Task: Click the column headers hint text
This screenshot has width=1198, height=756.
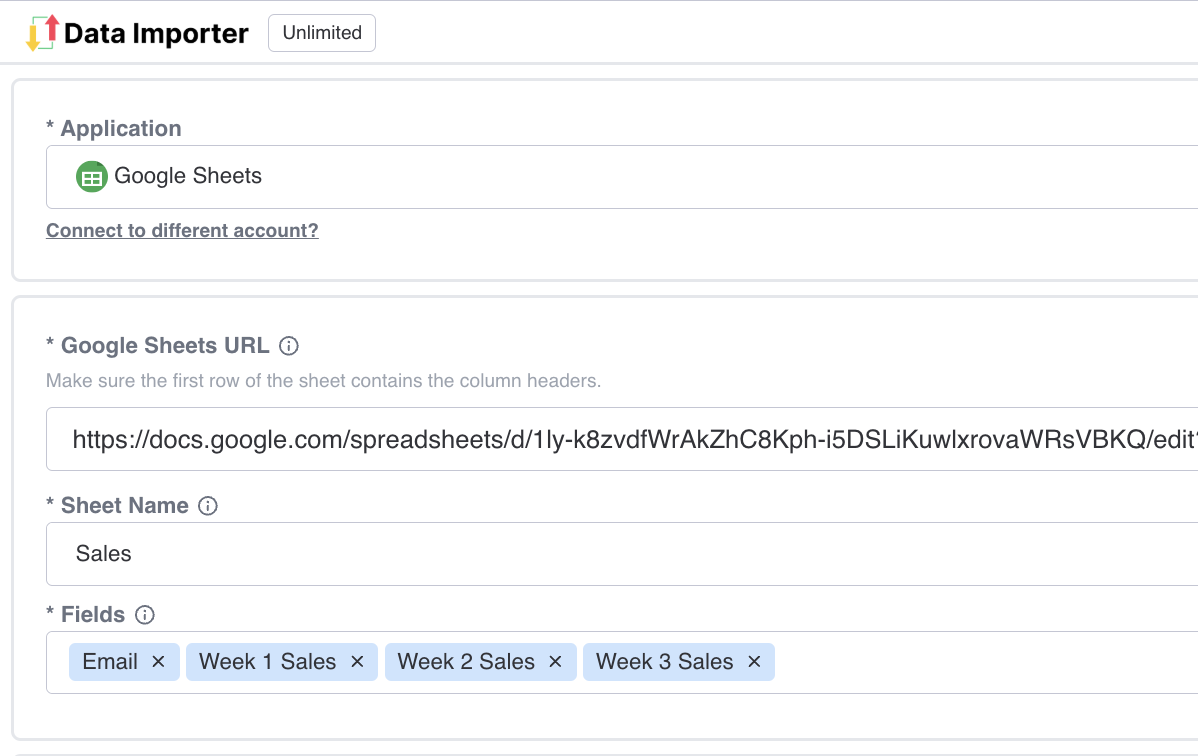Action: (323, 381)
